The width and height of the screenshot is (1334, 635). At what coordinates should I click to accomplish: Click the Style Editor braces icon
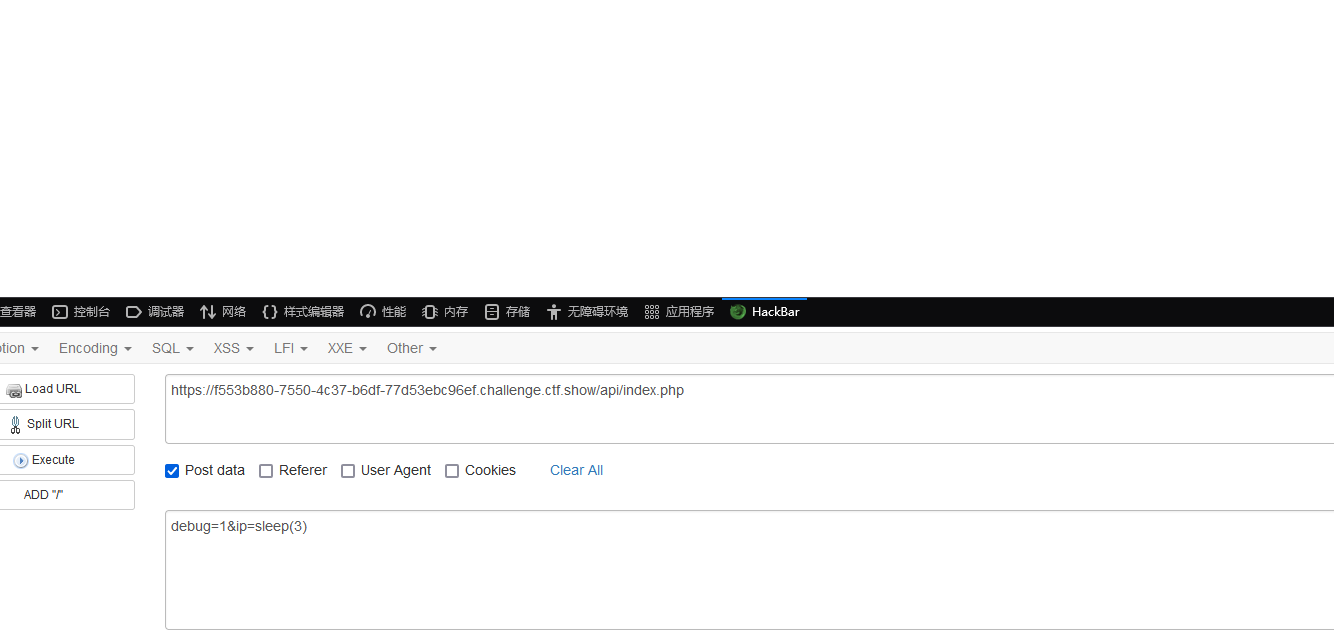(x=270, y=312)
